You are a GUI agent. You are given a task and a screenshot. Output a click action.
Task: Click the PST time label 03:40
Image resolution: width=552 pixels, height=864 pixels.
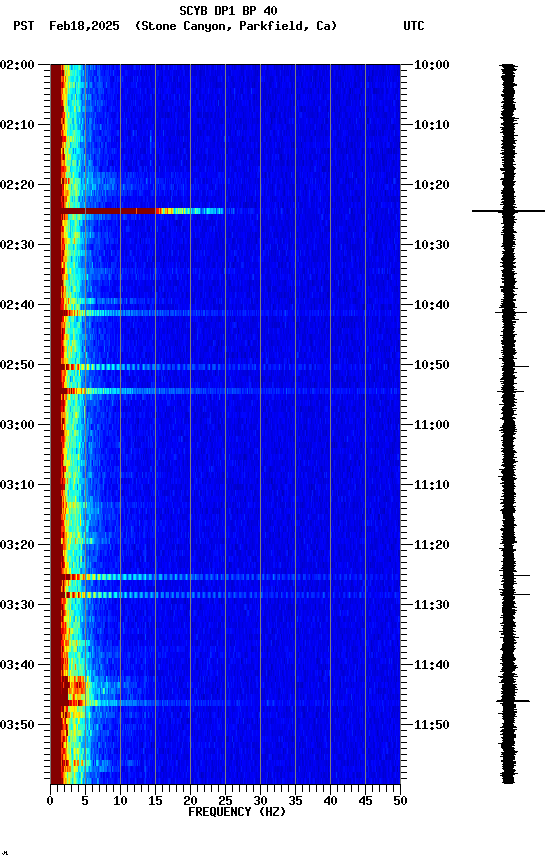[17, 665]
